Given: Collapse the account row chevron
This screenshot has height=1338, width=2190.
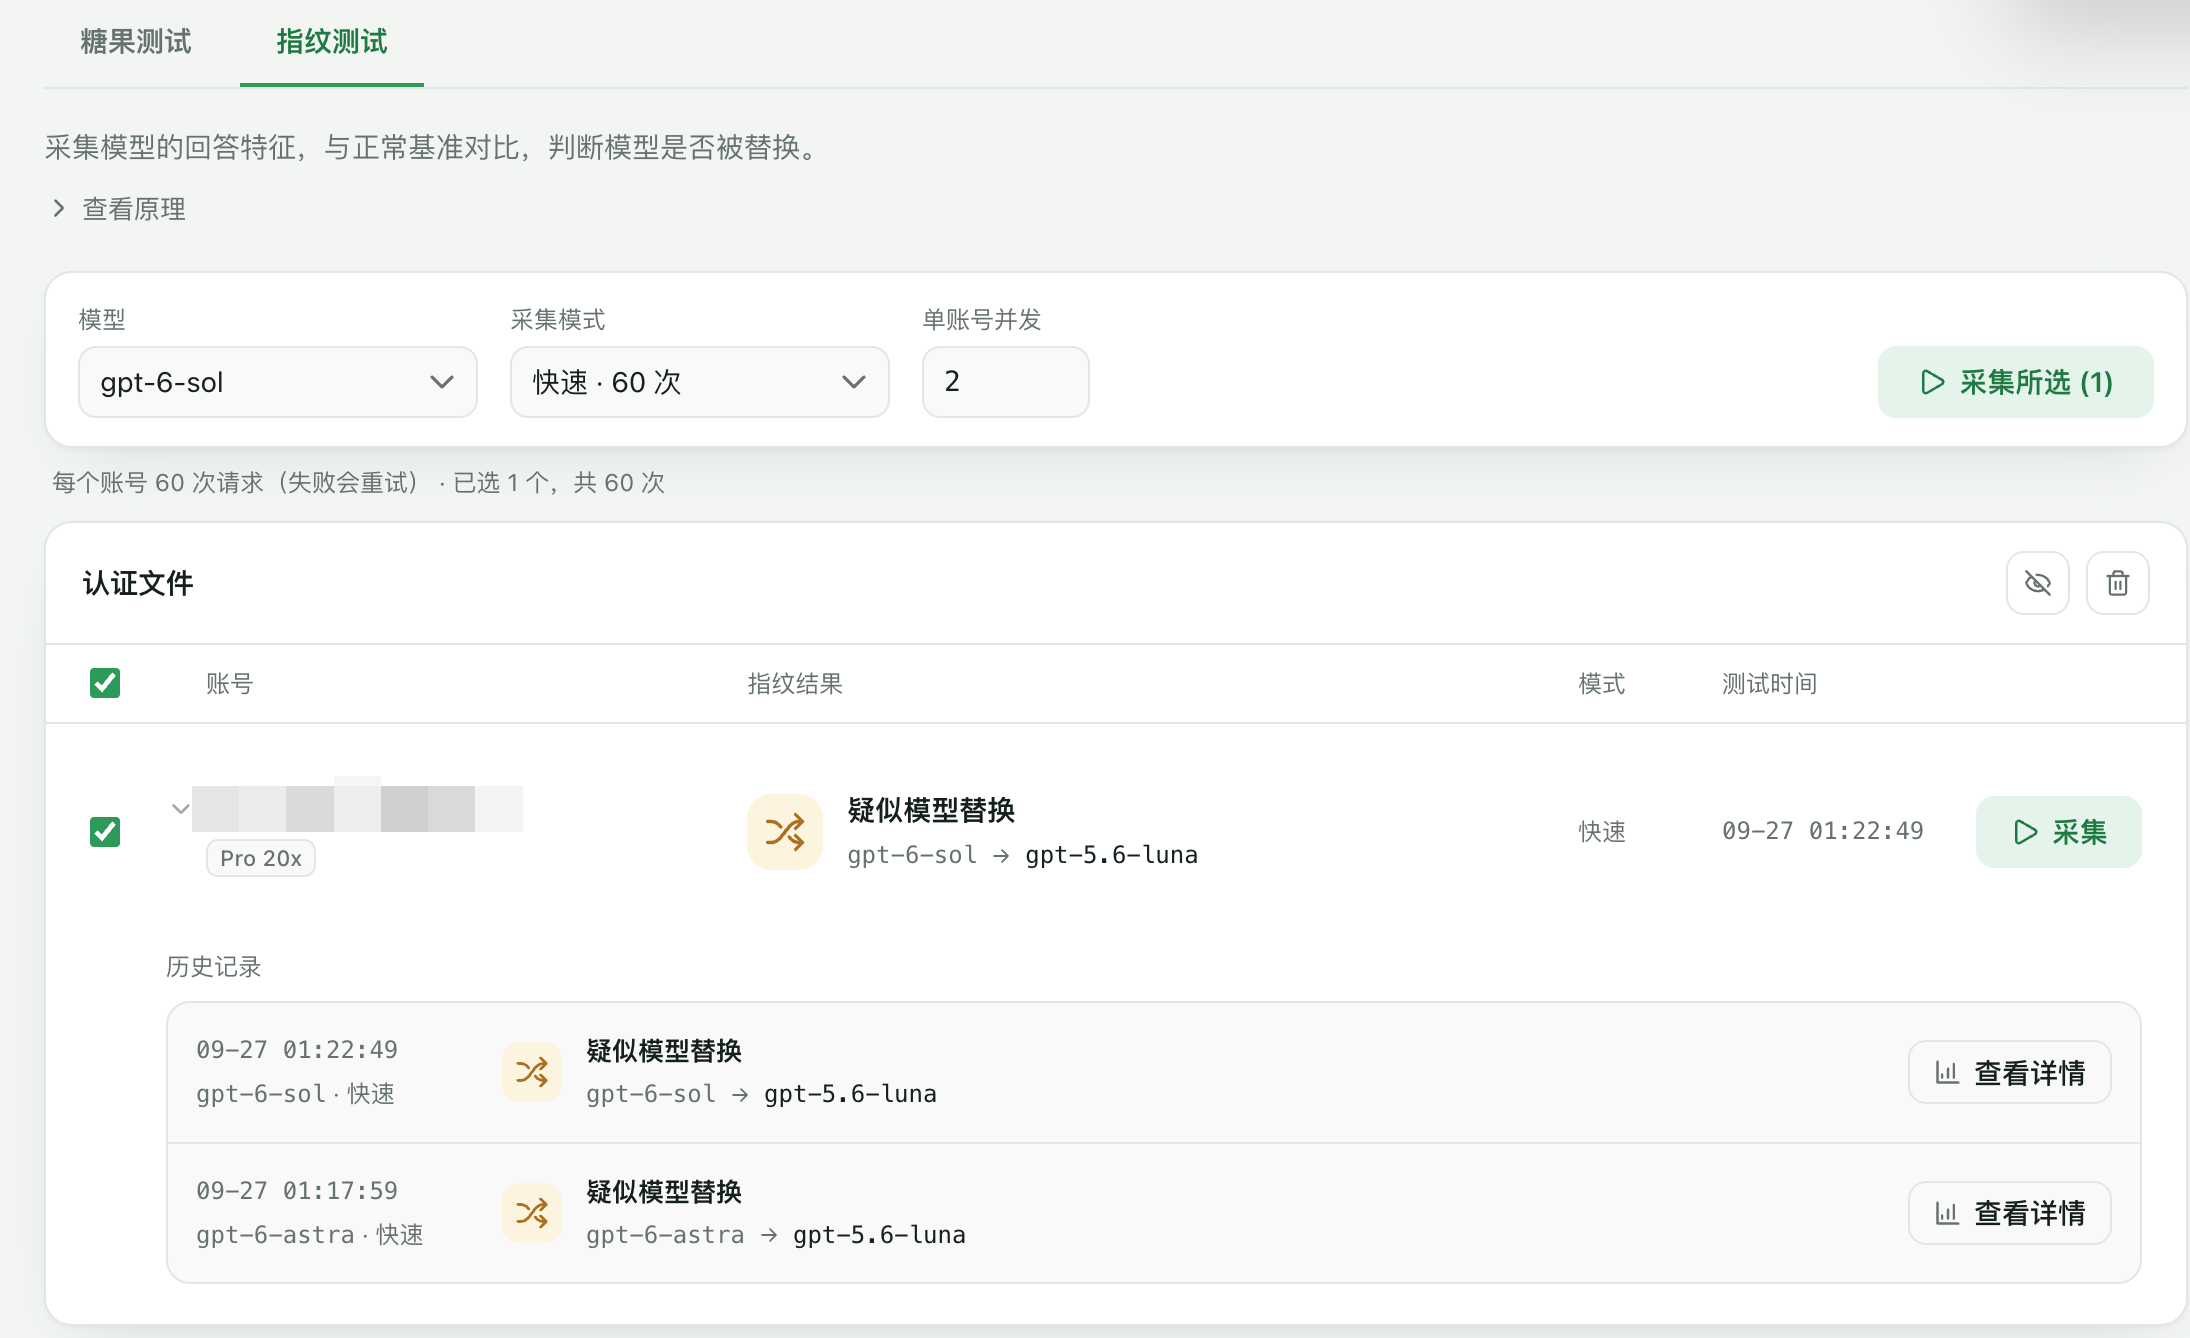Looking at the screenshot, I should pos(180,808).
